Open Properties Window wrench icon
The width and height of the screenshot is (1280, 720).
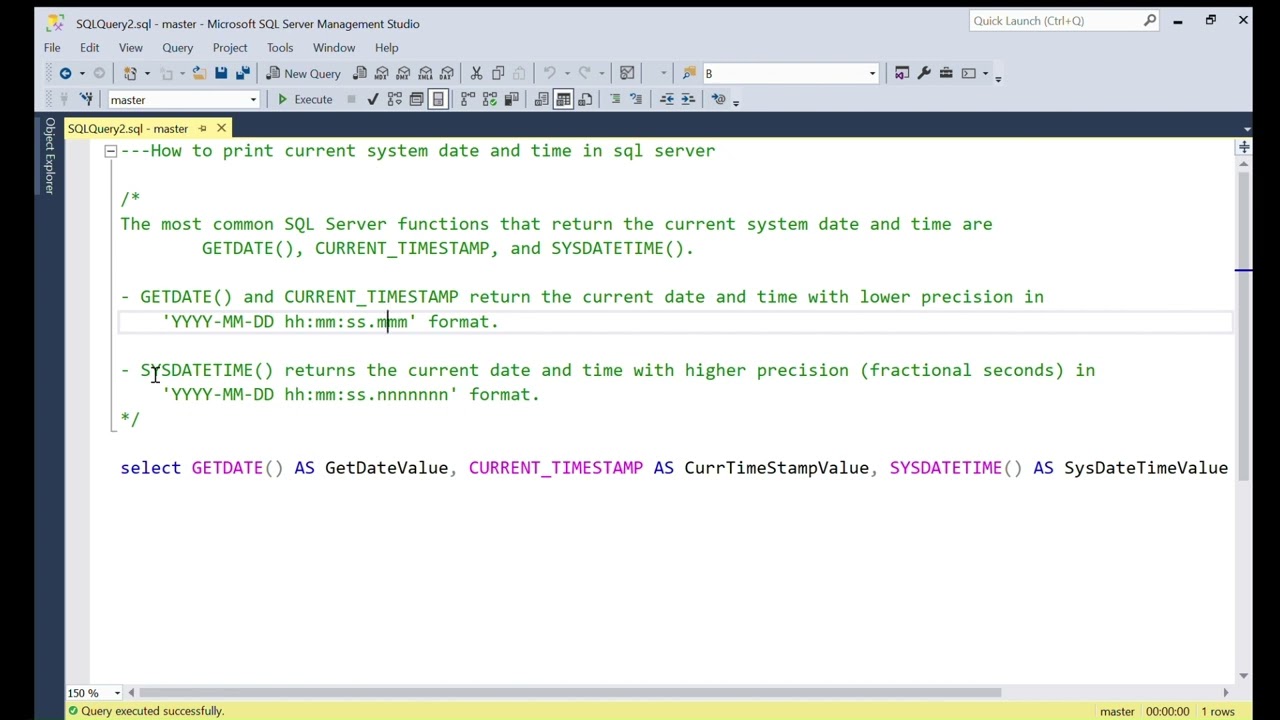click(x=924, y=73)
